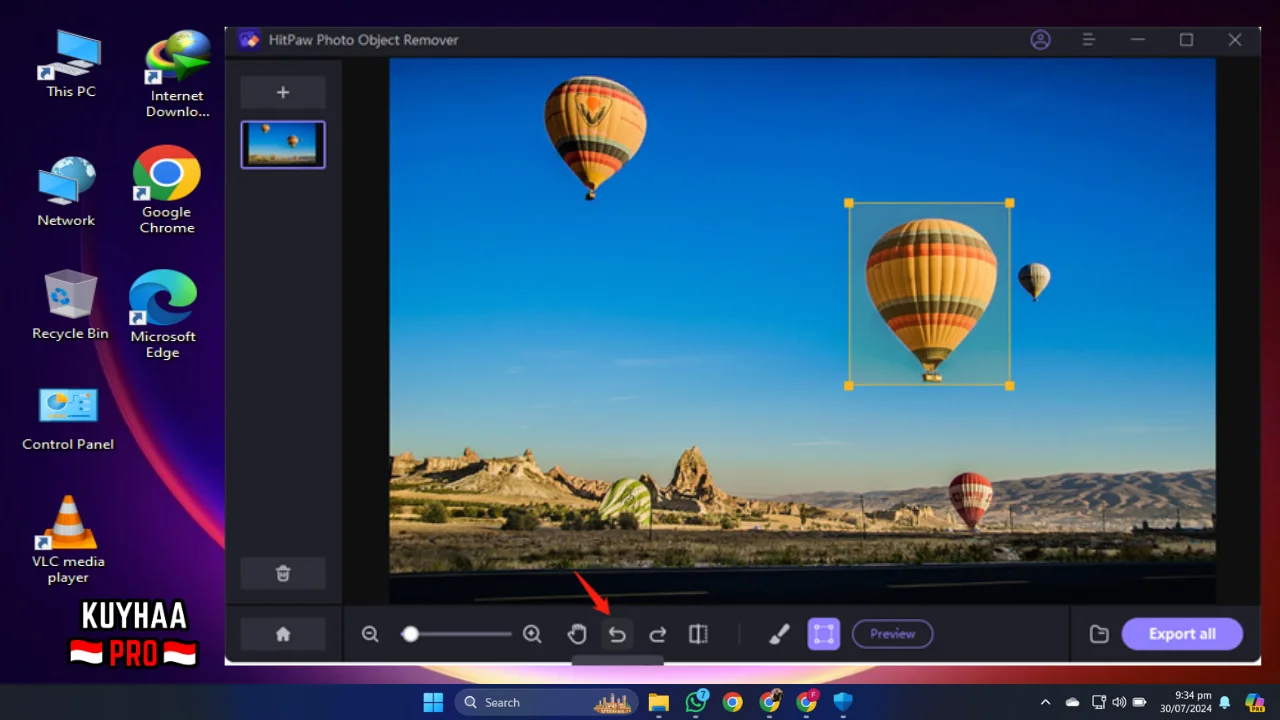Viewport: 1280px width, 720px height.
Task: Open notifications bell icon
Action: pyautogui.click(x=1225, y=702)
